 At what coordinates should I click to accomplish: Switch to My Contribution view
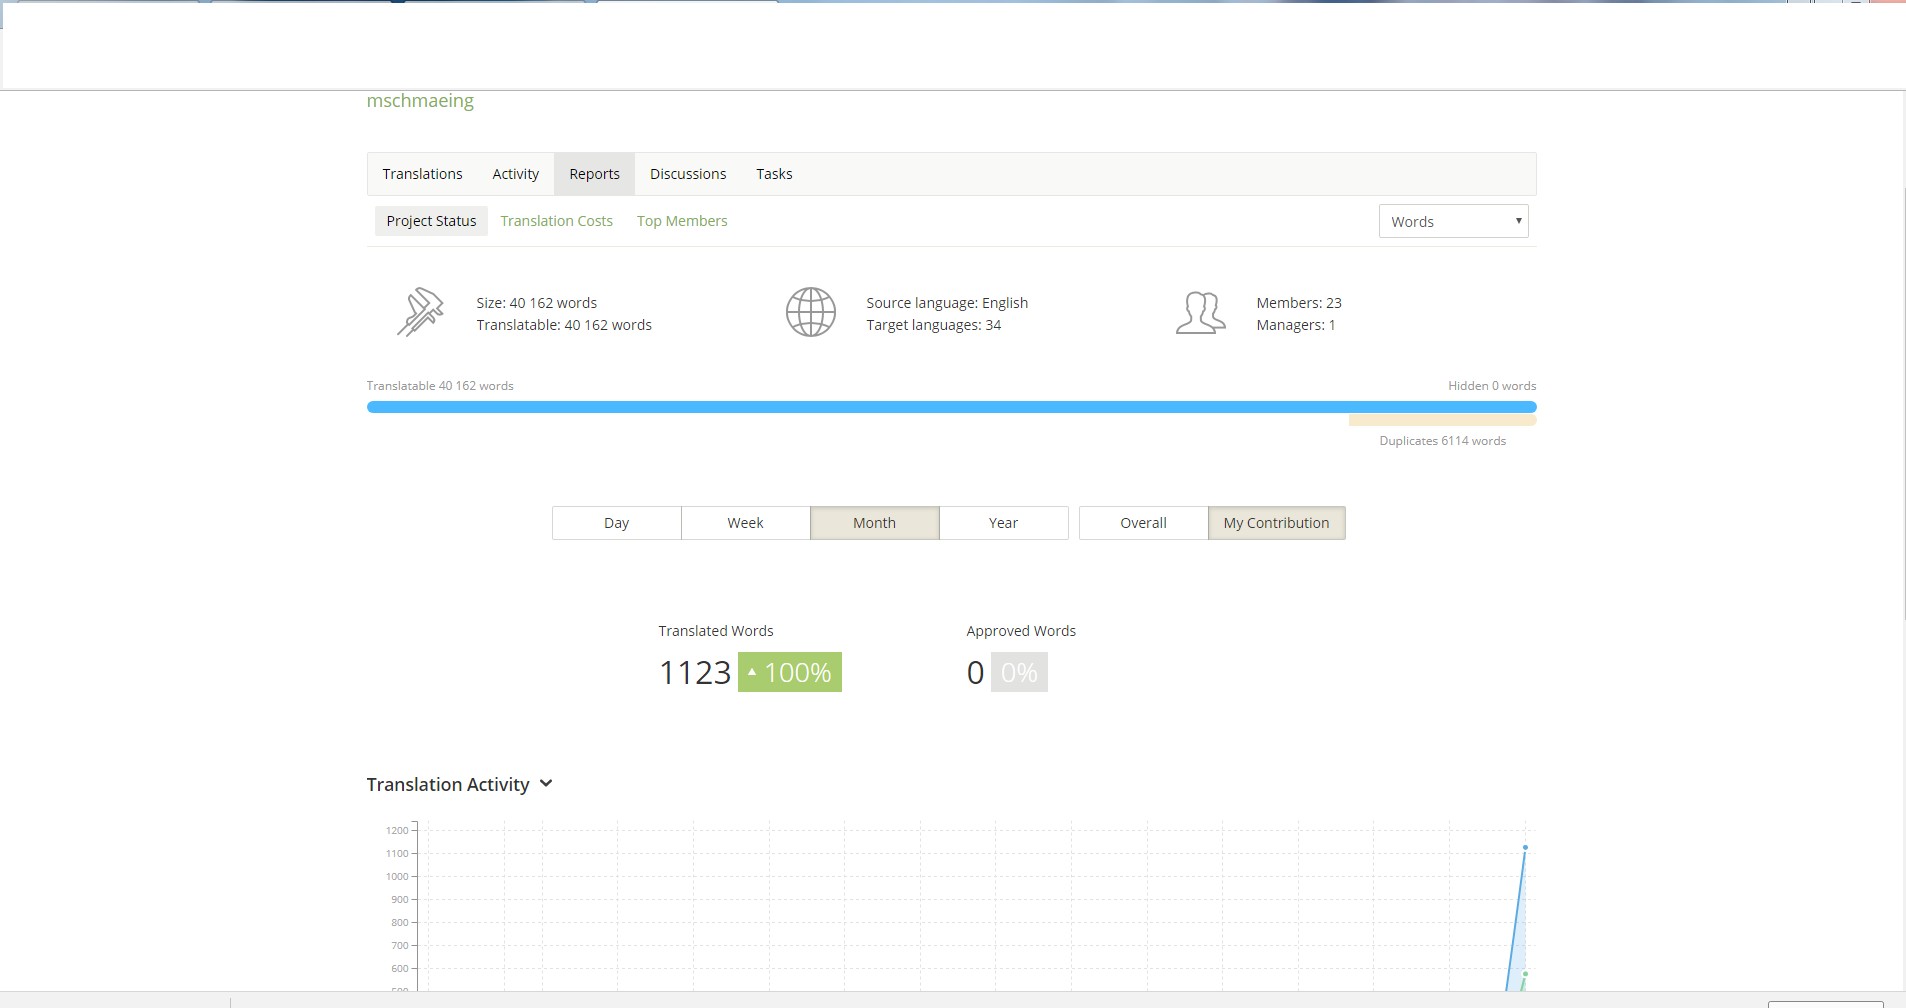[x=1276, y=523]
